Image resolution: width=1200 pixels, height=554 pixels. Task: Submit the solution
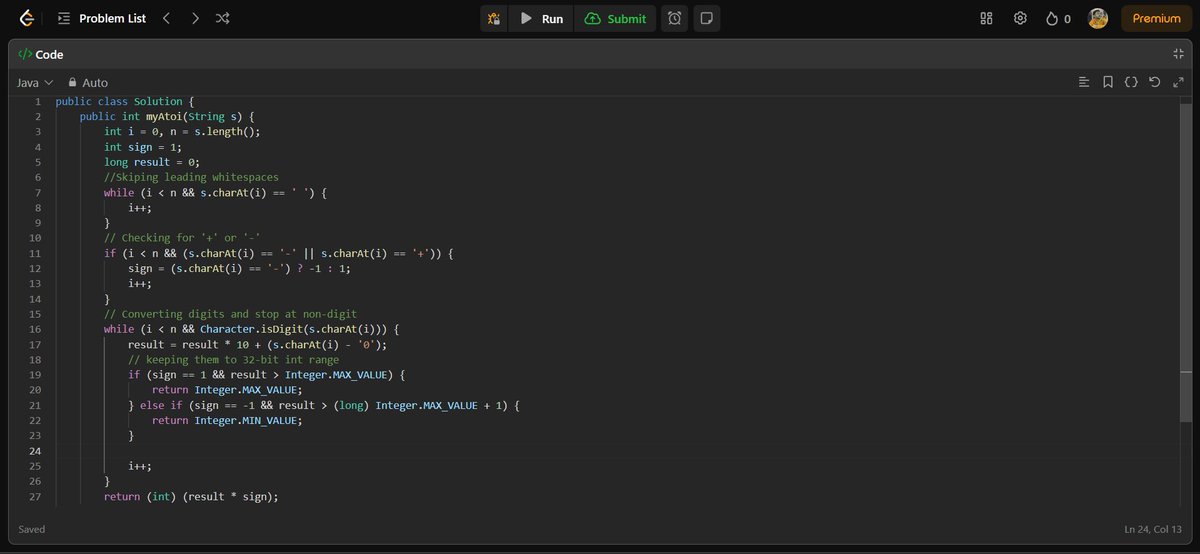pyautogui.click(x=615, y=18)
